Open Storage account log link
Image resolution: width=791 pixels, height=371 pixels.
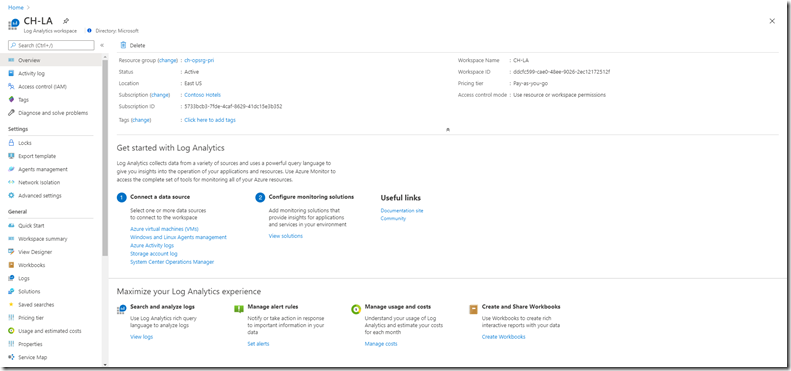154,254
